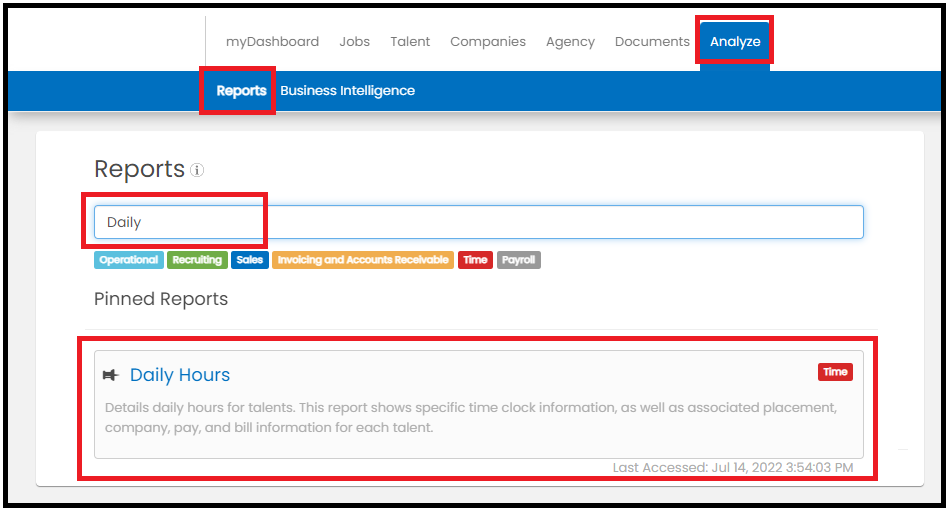The width and height of the screenshot is (951, 515).
Task: Go to the Jobs tab
Action: point(354,42)
